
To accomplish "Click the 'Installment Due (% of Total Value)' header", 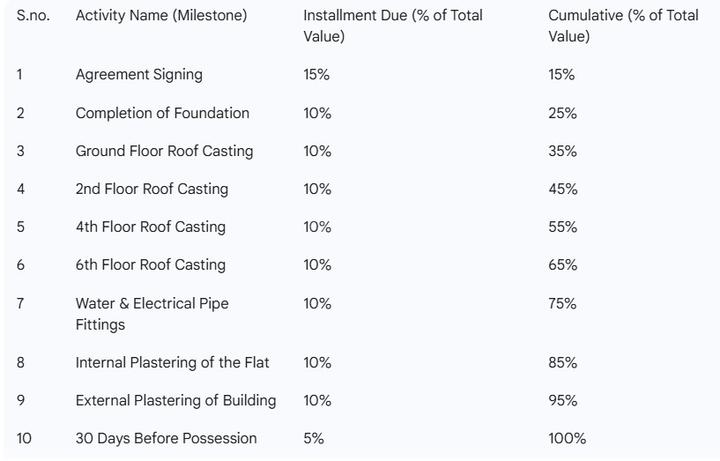I will [393, 26].
